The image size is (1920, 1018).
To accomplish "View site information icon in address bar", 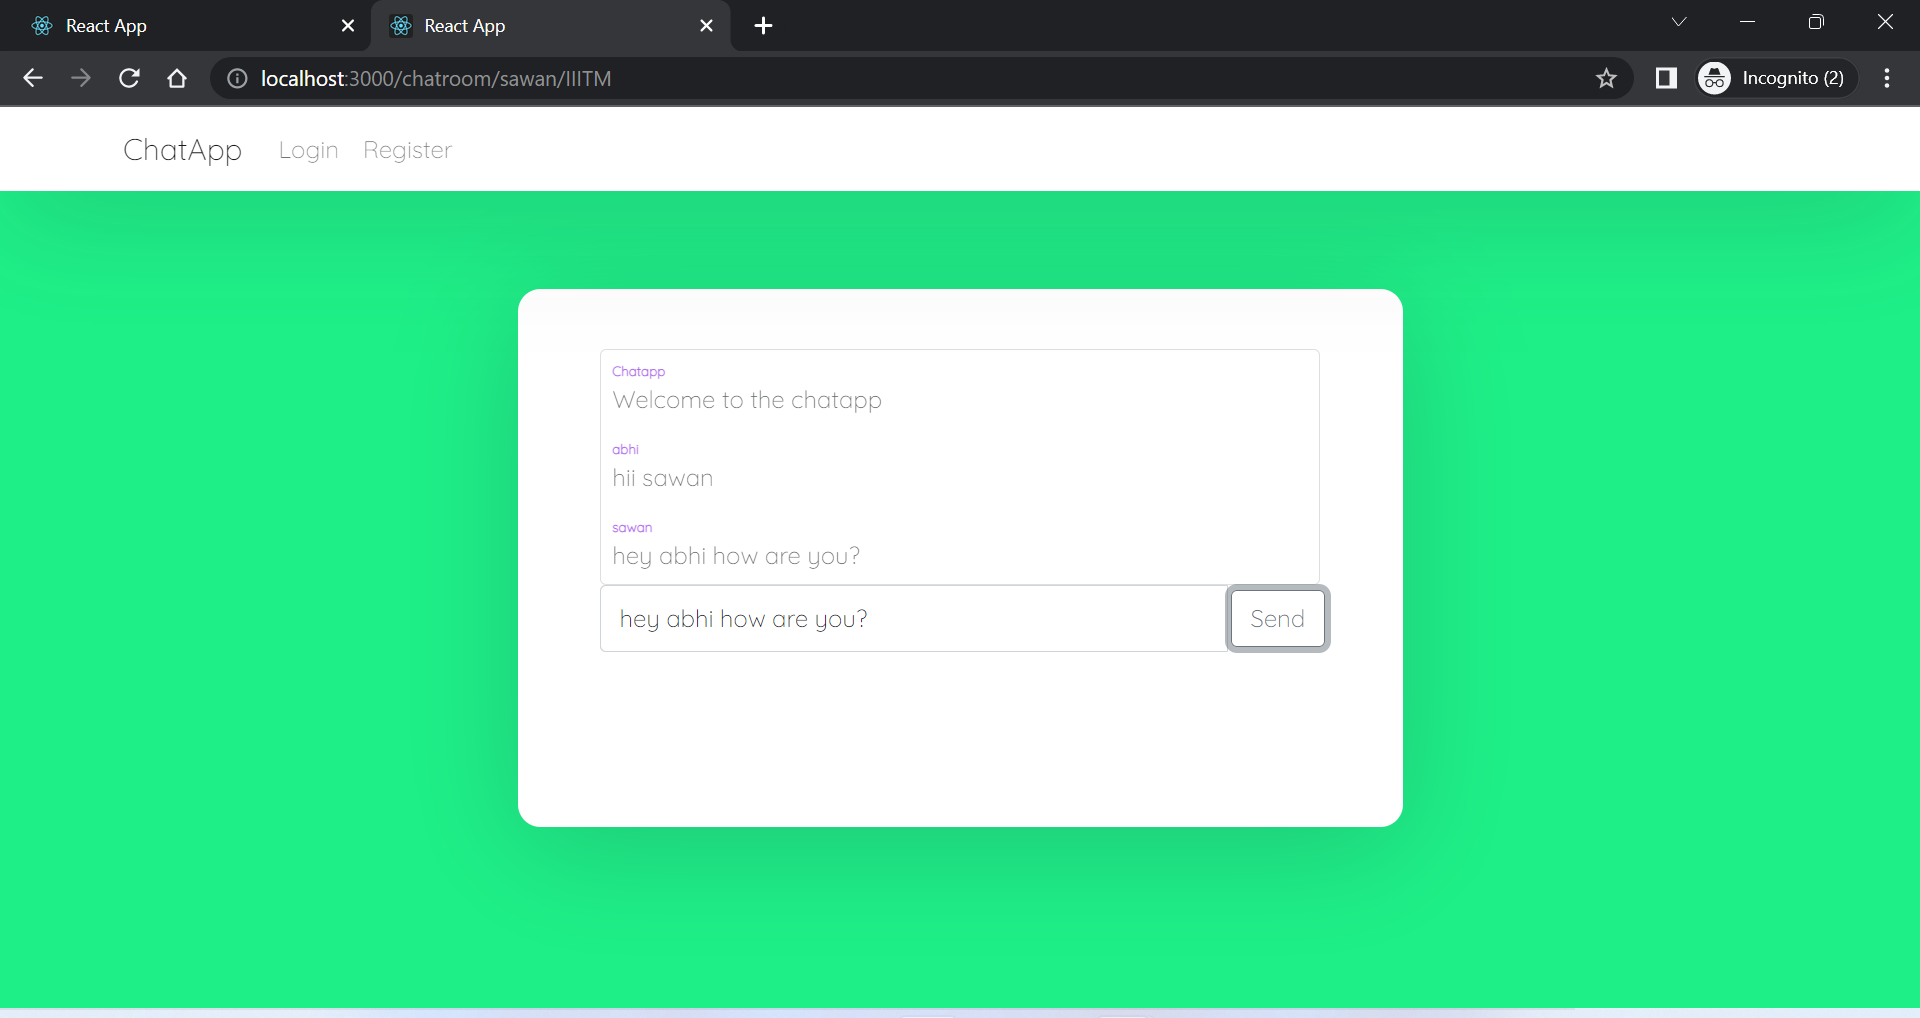I will [x=237, y=78].
